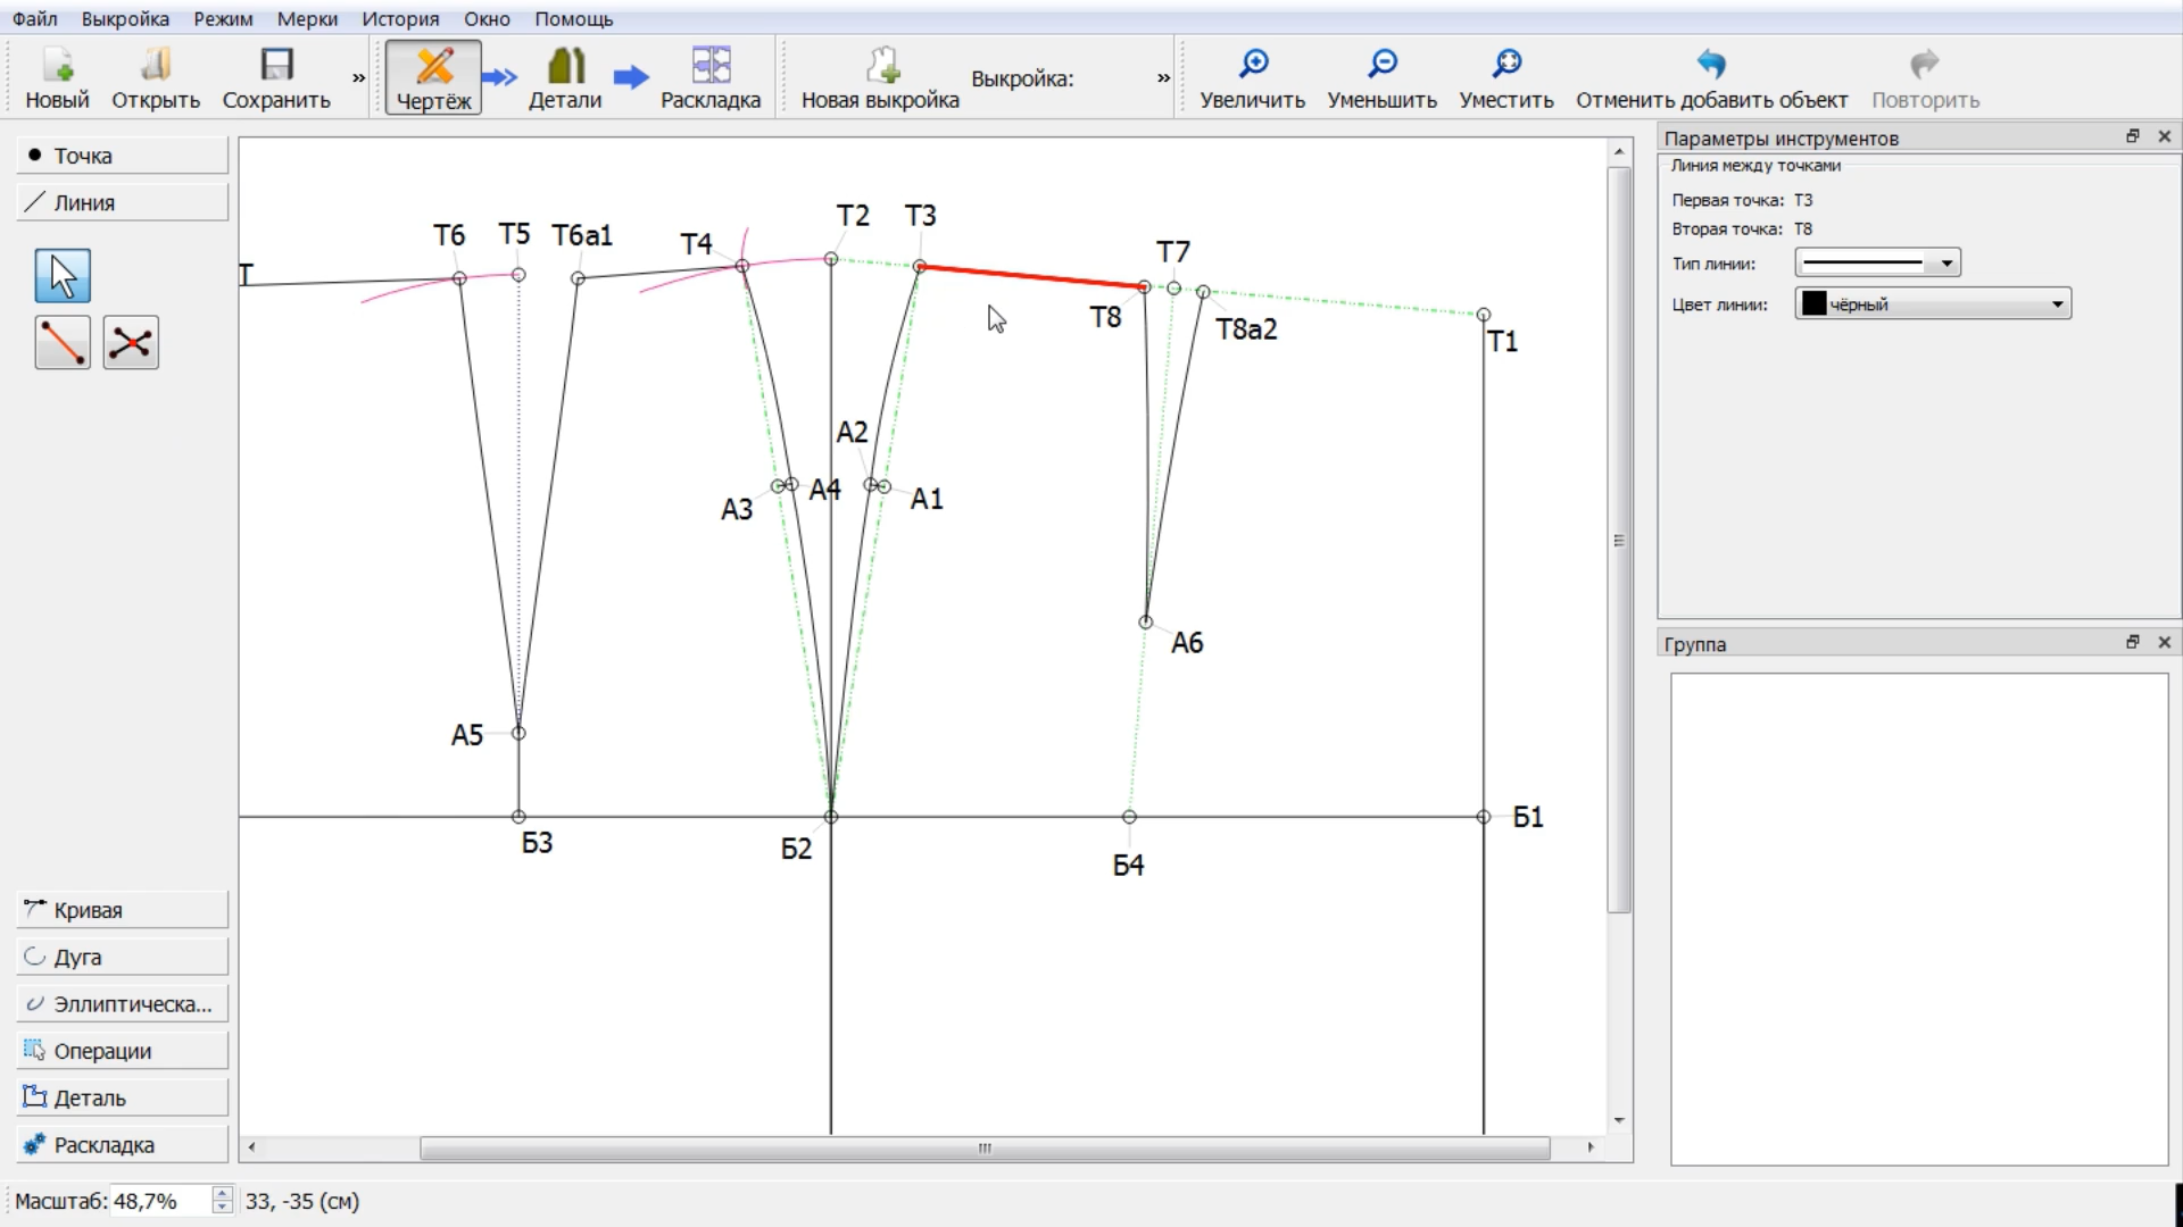The height and width of the screenshot is (1227, 2183).
Task: Click the Повторить redo icon
Action: click(1925, 78)
